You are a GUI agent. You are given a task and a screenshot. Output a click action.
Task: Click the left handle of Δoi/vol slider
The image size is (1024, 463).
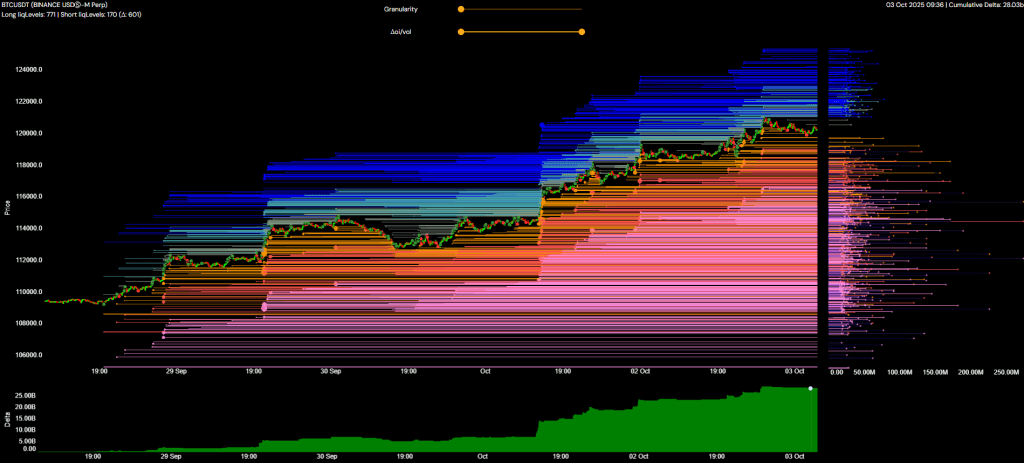click(x=461, y=31)
